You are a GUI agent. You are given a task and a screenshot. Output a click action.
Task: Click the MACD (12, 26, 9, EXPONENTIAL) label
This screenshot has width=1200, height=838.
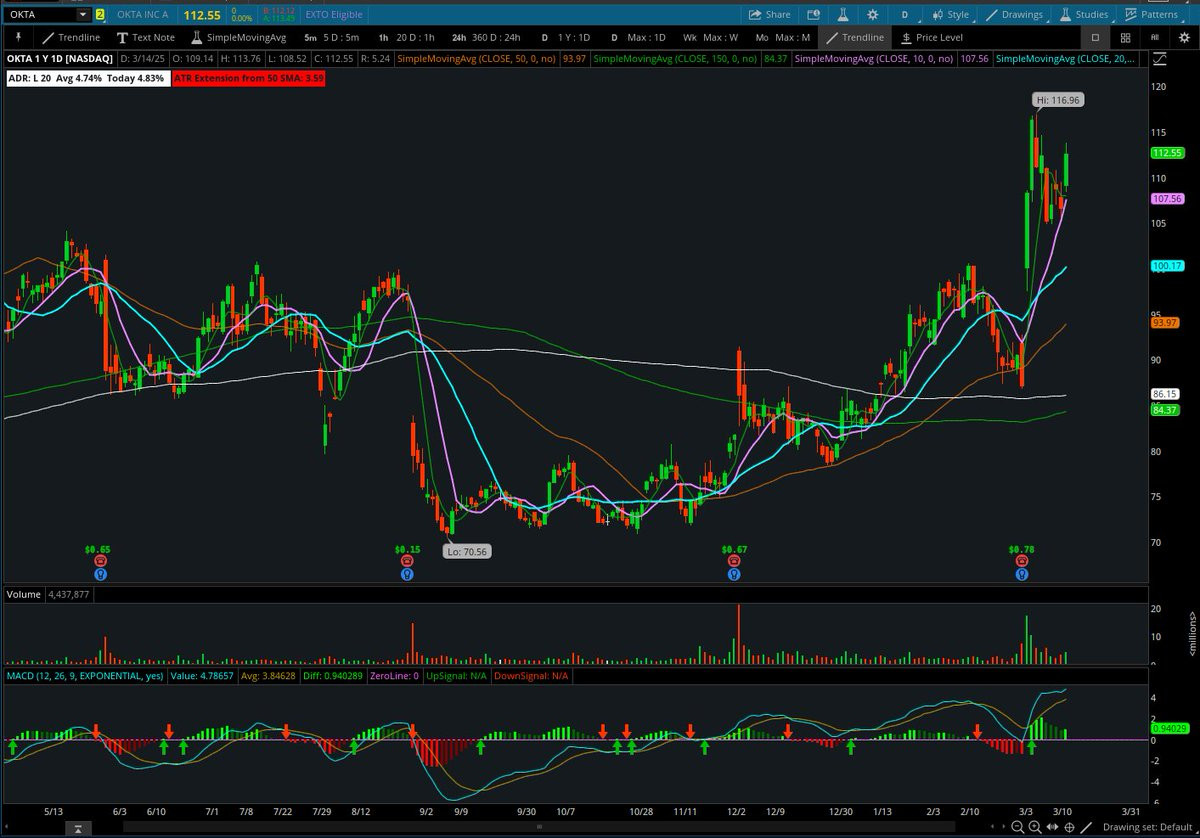[x=85, y=676]
